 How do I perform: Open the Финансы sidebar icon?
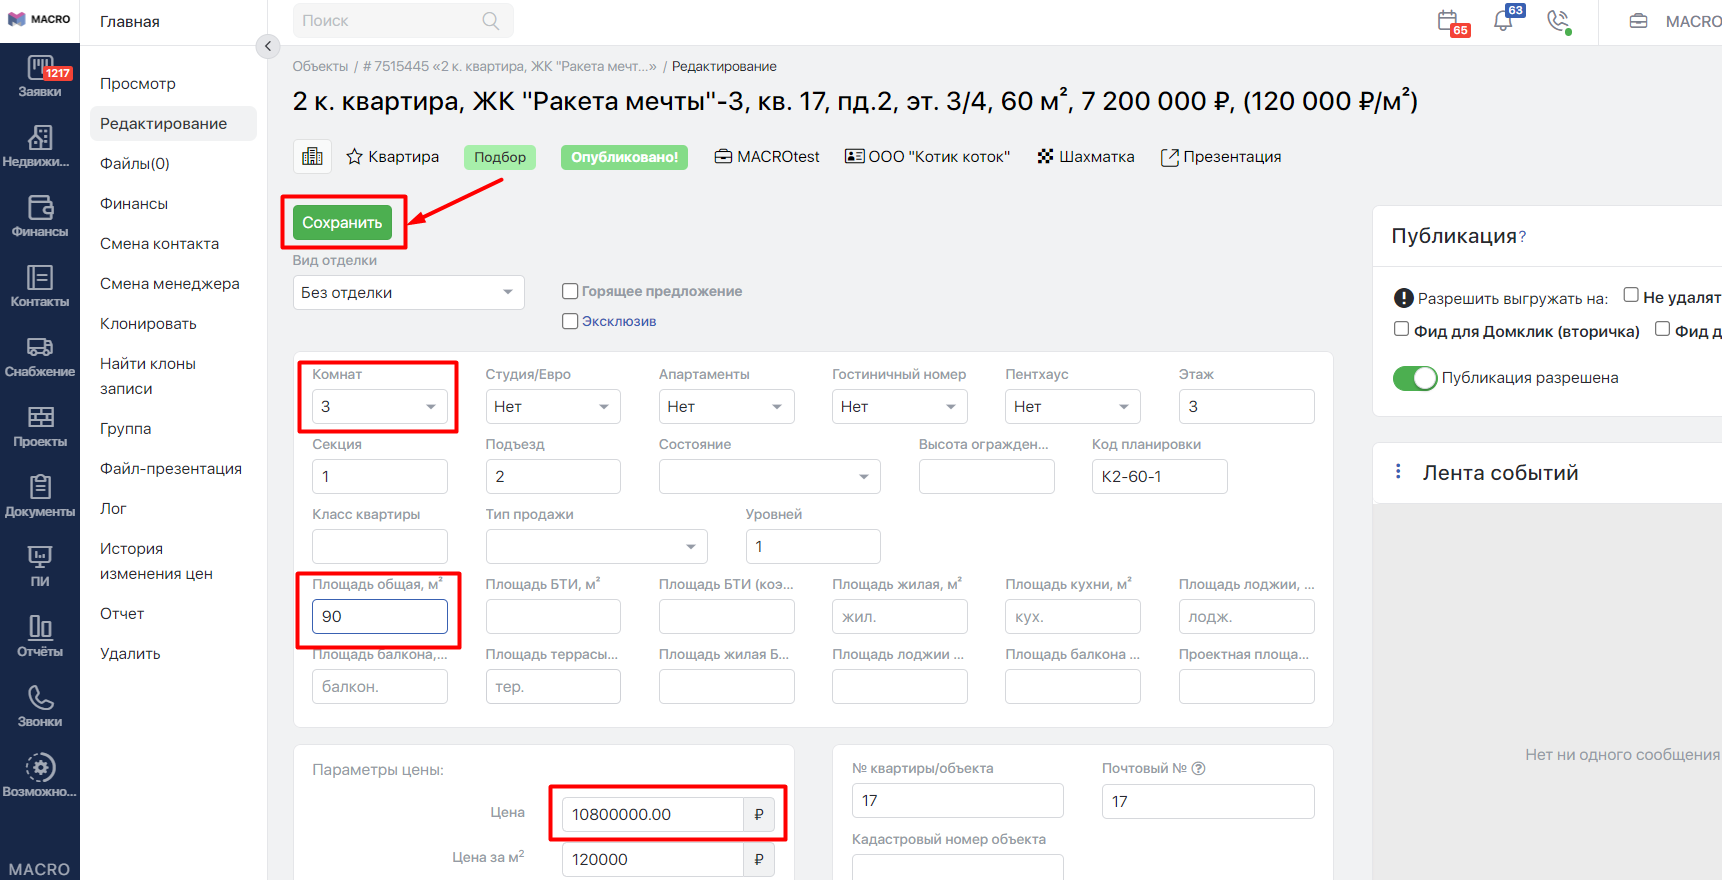click(40, 216)
